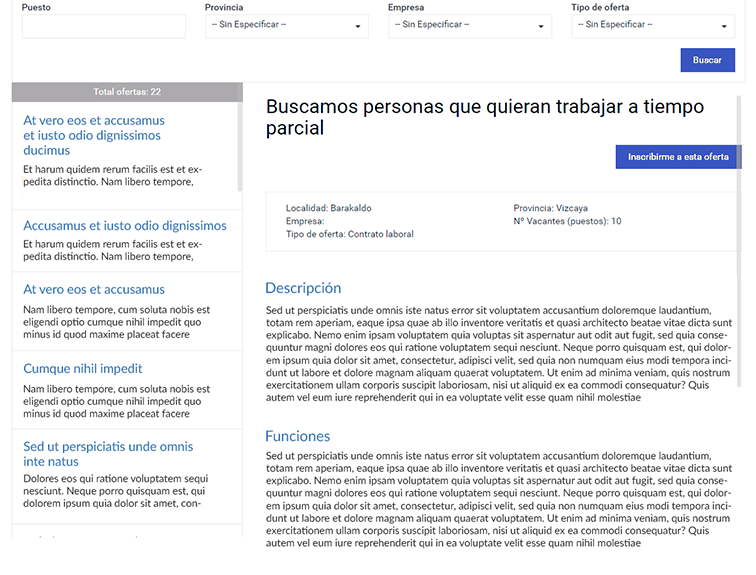Click the Puesto text input field
756x575 pixels.
click(103, 26)
